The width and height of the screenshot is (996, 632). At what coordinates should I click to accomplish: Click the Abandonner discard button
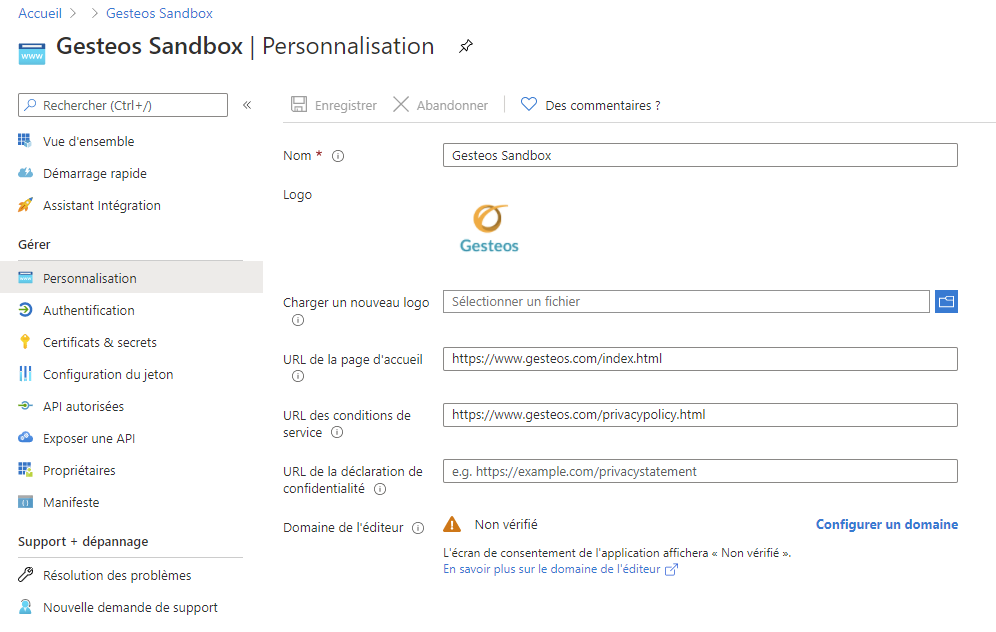coord(440,105)
